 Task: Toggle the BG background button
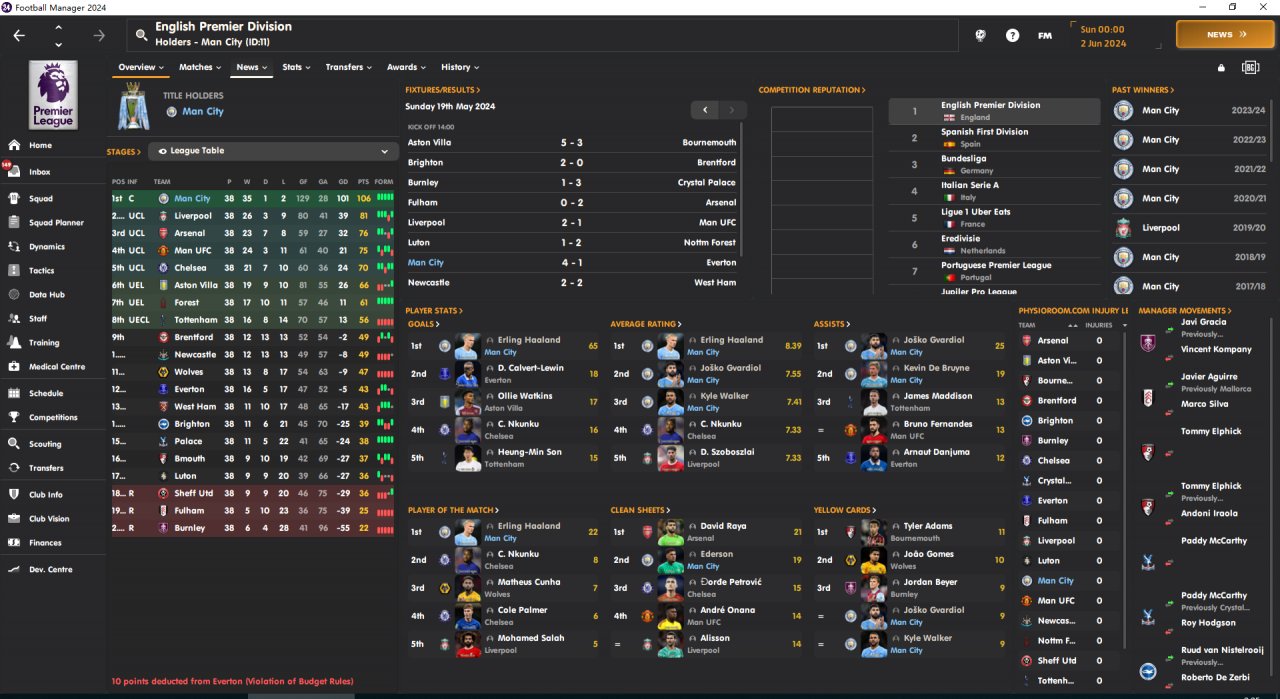(1249, 67)
